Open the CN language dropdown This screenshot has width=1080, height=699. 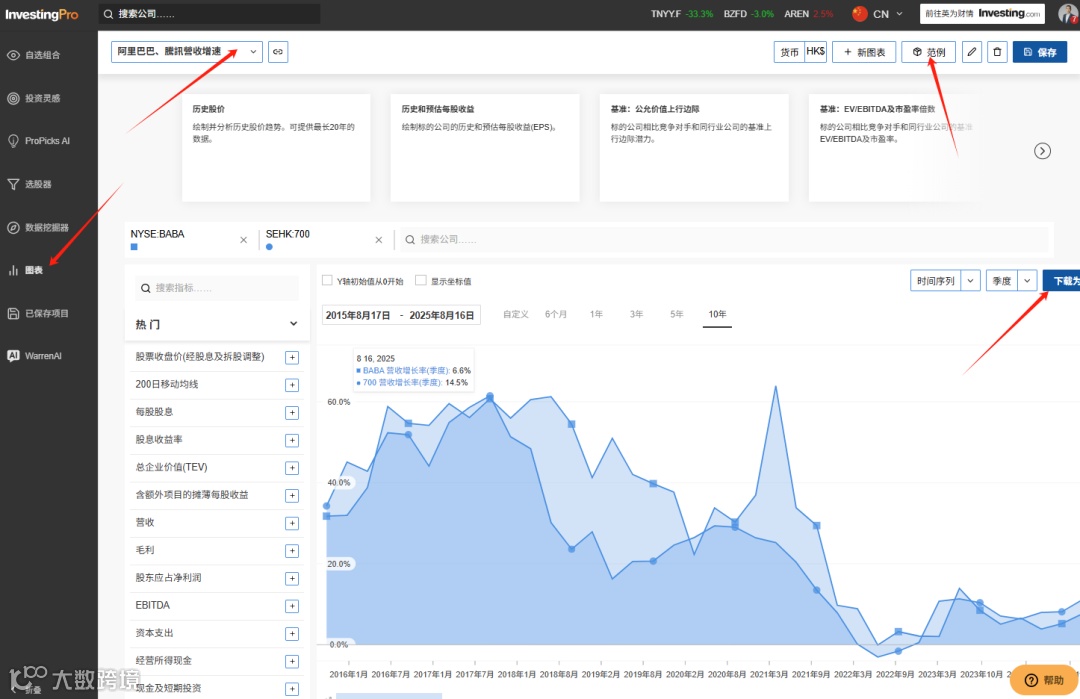[x=878, y=14]
